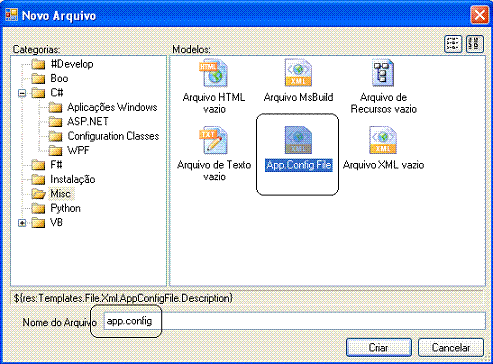Click the VB folder icon
The width and height of the screenshot is (493, 364).
point(38,223)
